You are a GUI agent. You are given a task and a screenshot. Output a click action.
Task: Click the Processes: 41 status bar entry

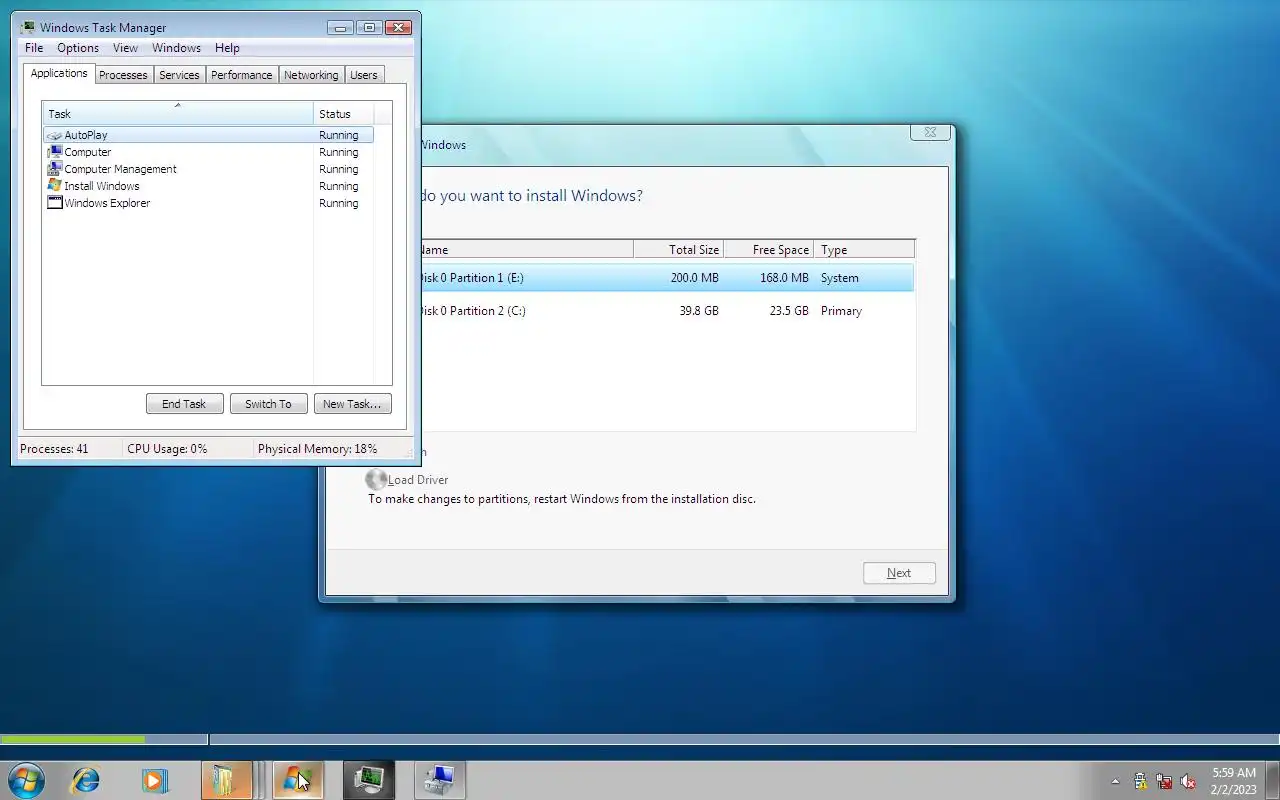(x=54, y=449)
